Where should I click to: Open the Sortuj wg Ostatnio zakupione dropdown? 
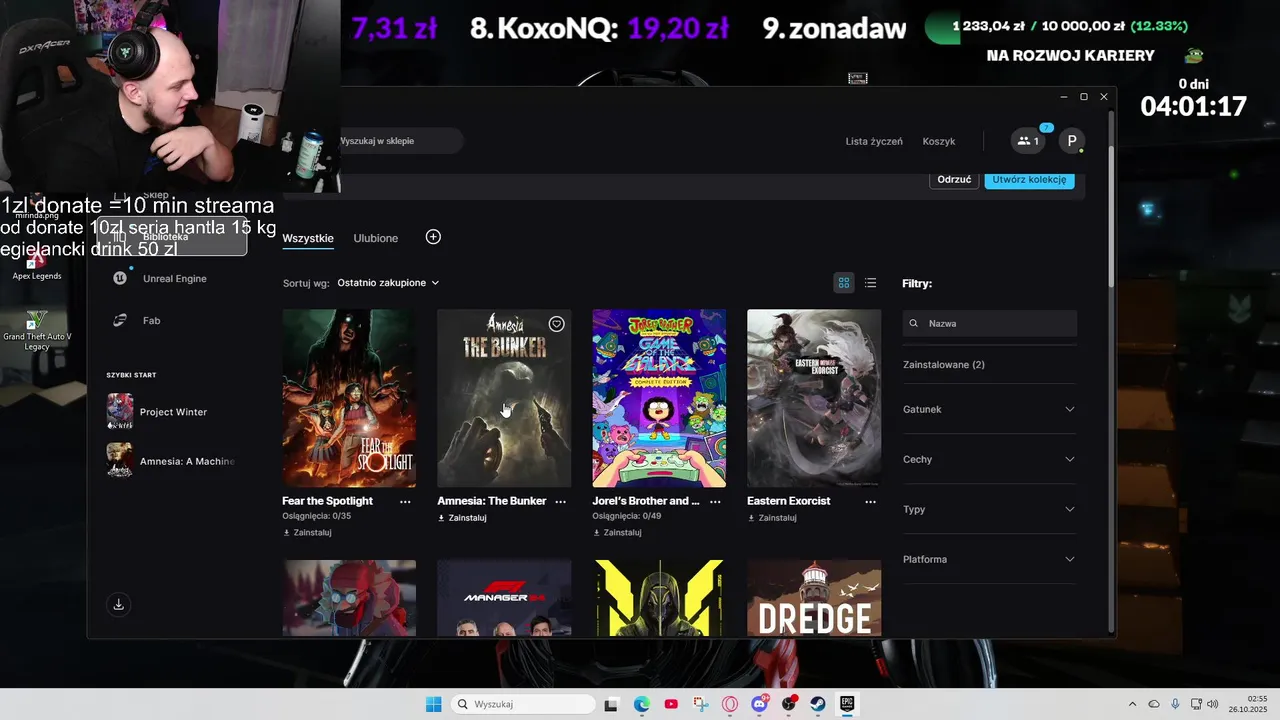pyautogui.click(x=388, y=283)
